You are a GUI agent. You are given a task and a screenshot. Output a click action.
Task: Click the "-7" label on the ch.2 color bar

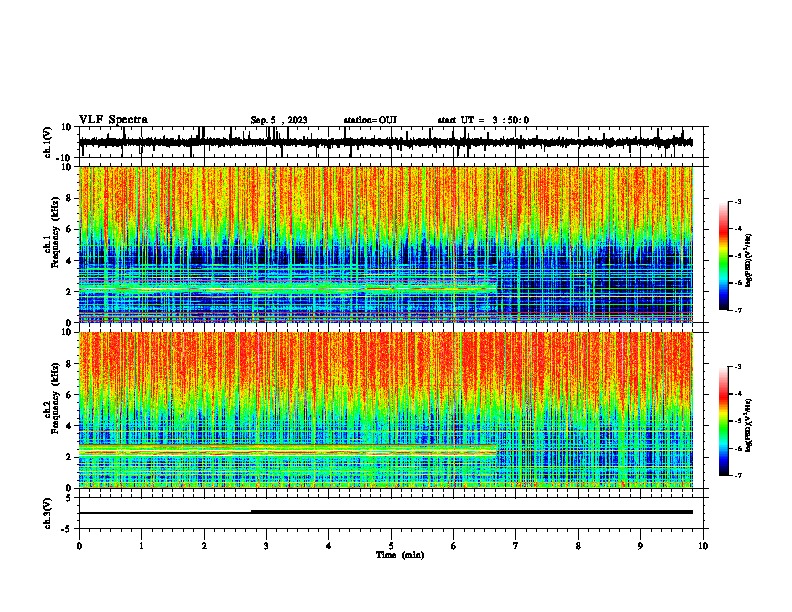[738, 475]
